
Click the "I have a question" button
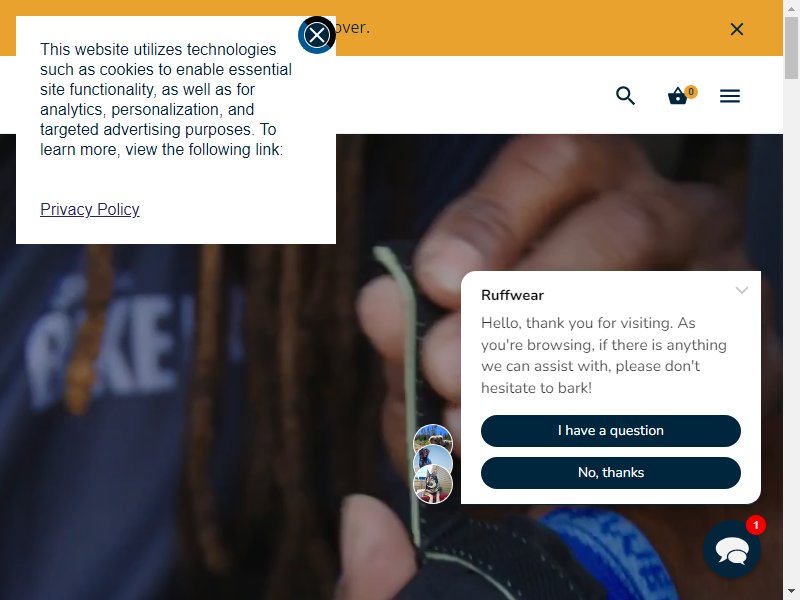[611, 431]
